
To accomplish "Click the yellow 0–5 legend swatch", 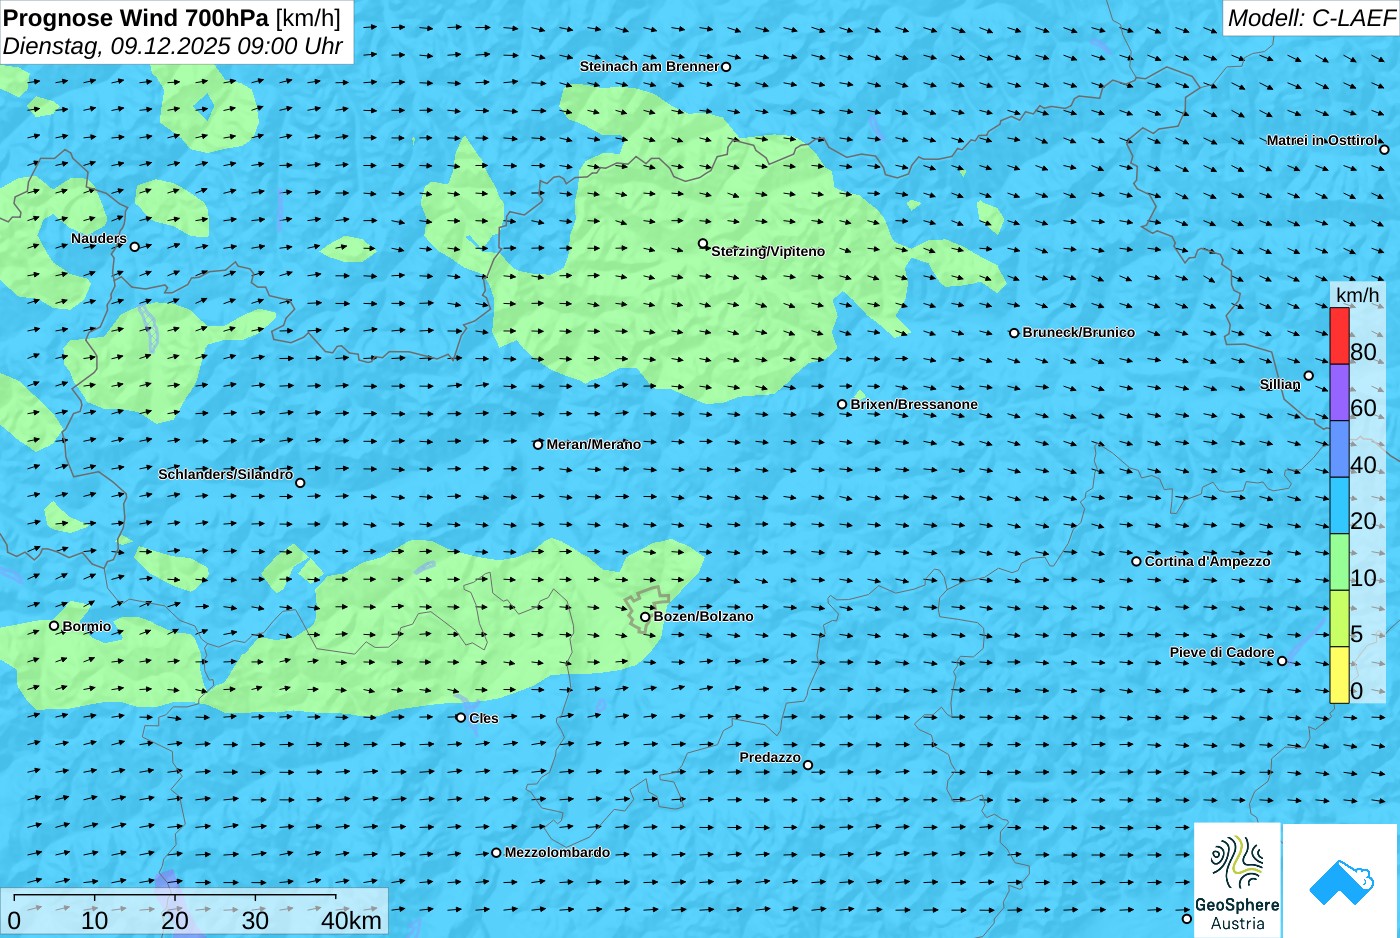I will 1339,675.
